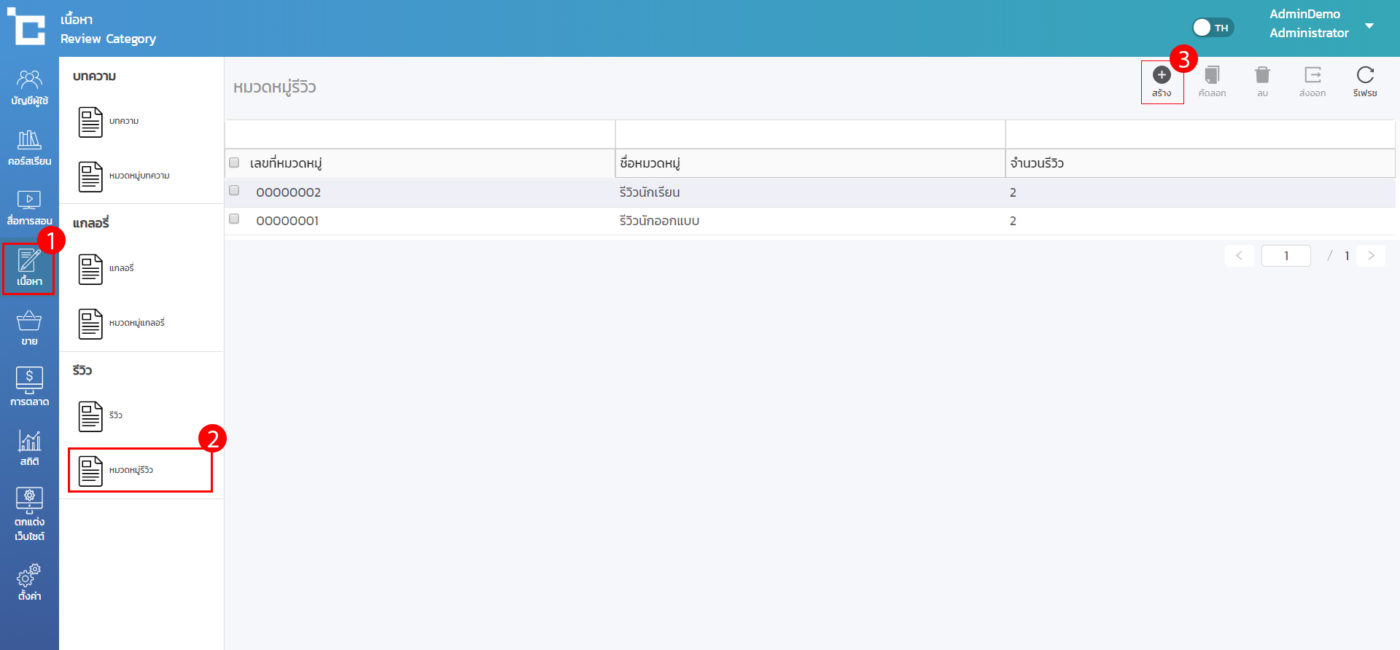Click the คัดลอก copy icon
This screenshot has width=1400, height=650.
click(1212, 75)
